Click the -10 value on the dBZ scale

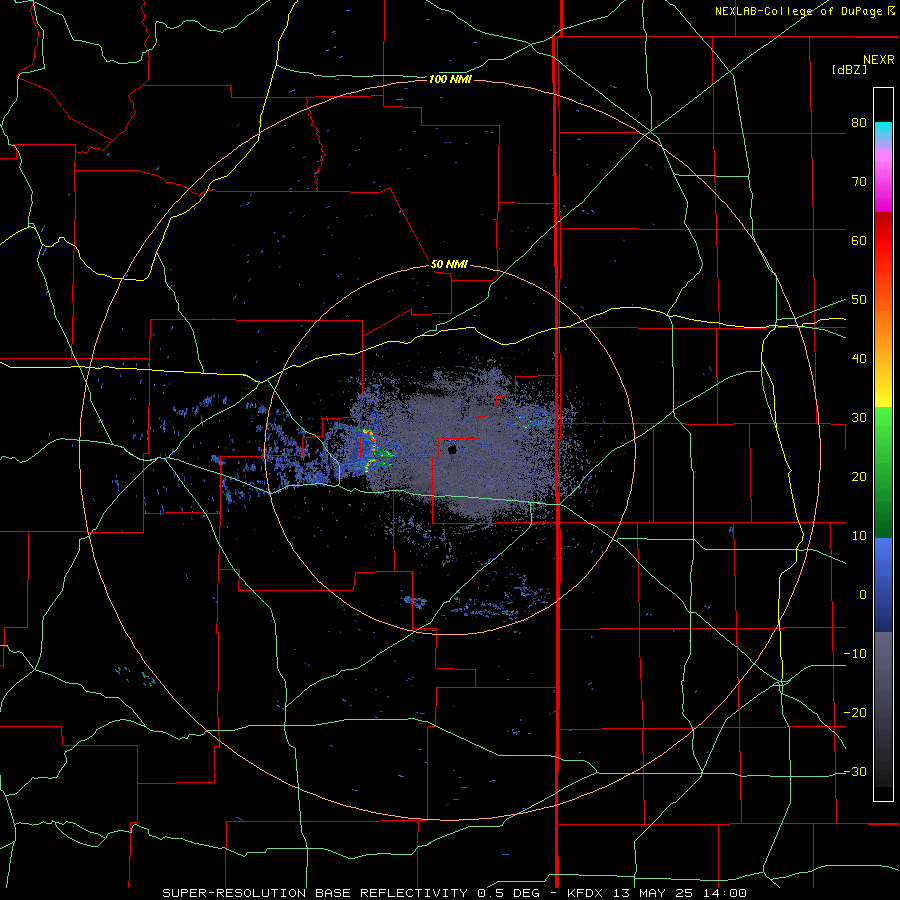click(855, 654)
